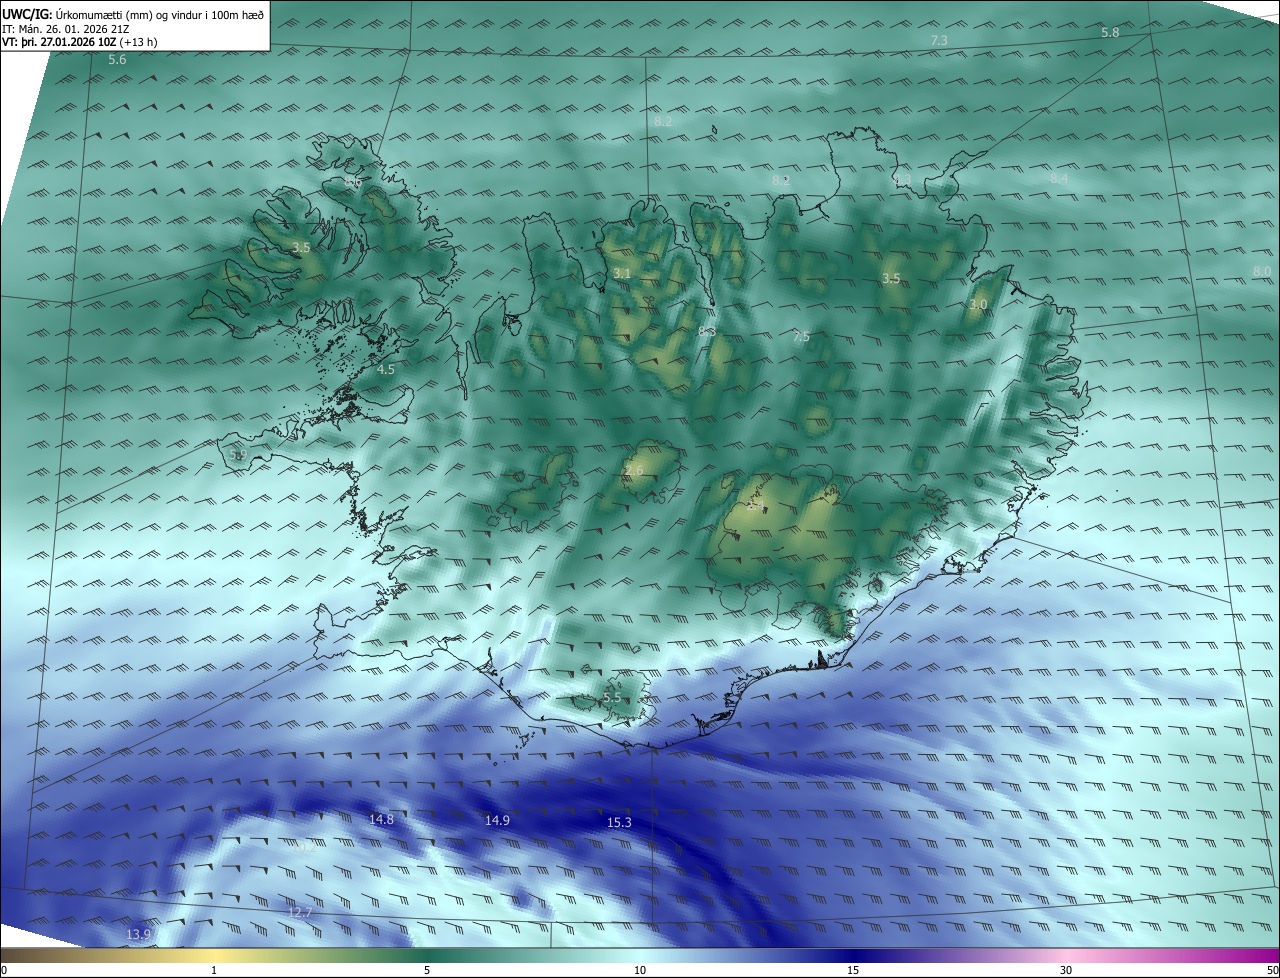
Task: Click the 5.8 value label
Action: [1110, 33]
